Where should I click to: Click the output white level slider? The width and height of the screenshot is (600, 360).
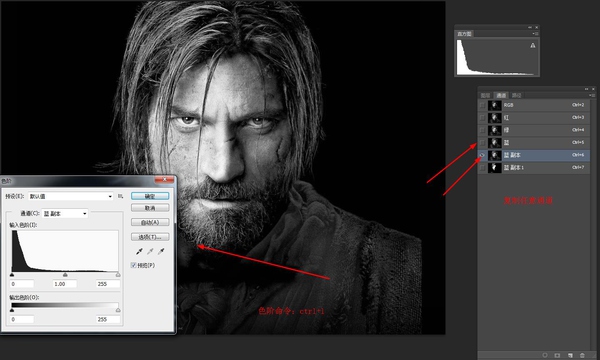pos(118,310)
